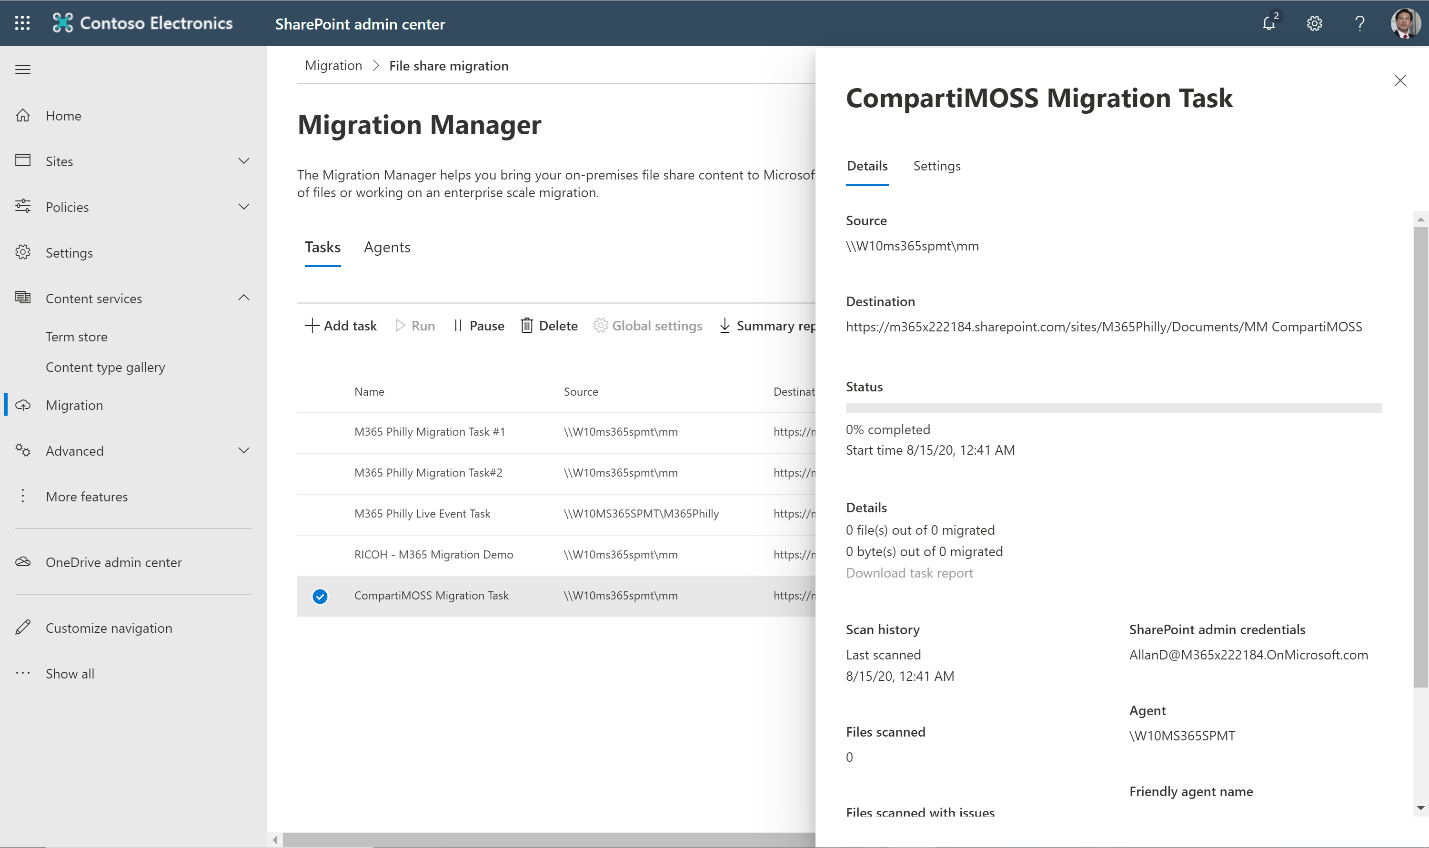The height and width of the screenshot is (848, 1429).
Task: Click the Delete trash icon in the toolbar
Action: (x=528, y=325)
